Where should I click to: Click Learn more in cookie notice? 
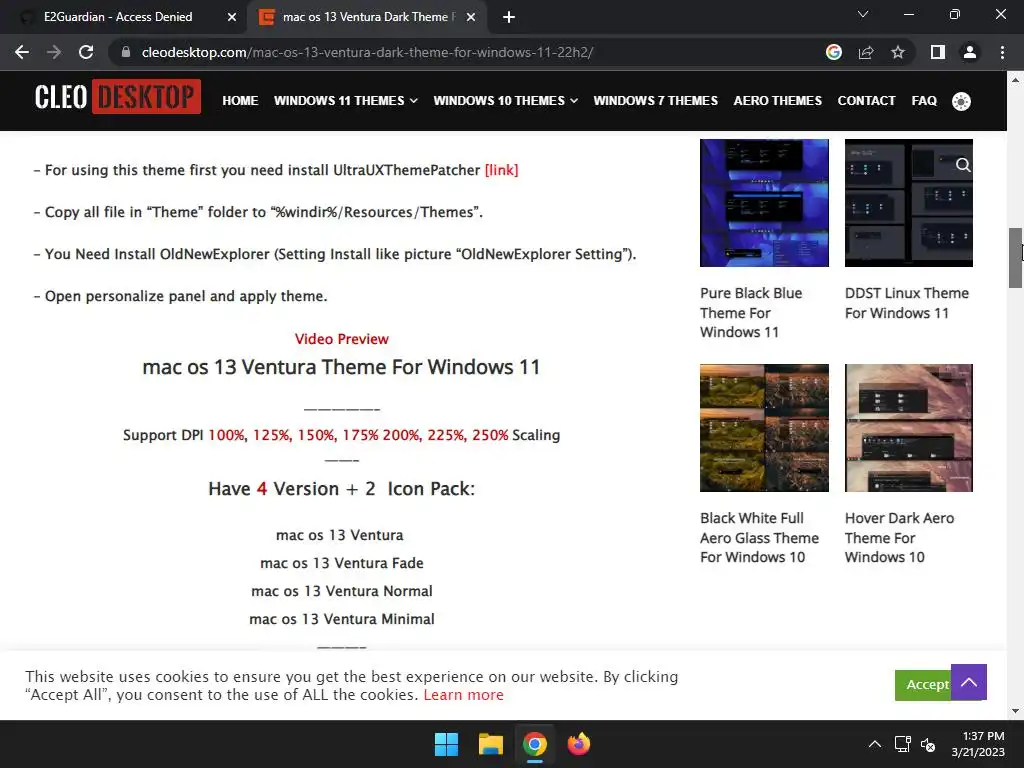[463, 695]
